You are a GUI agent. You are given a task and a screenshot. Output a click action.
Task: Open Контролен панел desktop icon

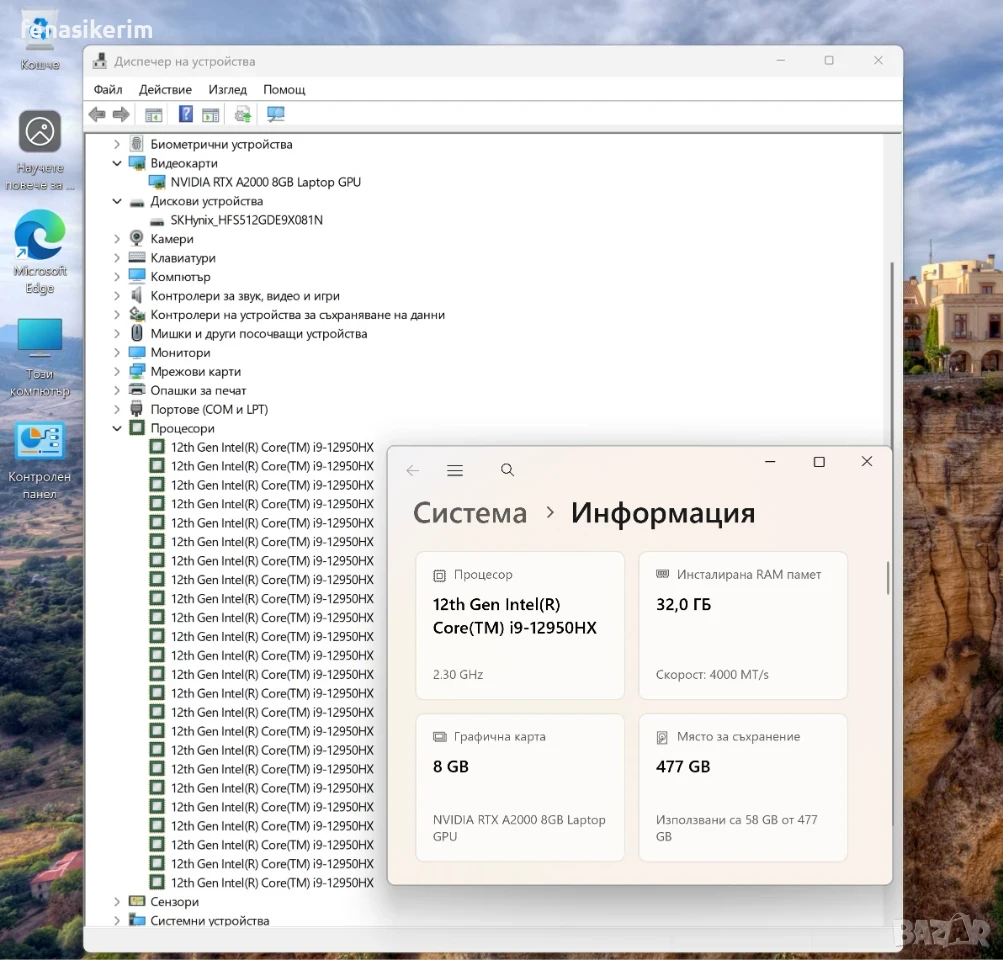click(40, 460)
